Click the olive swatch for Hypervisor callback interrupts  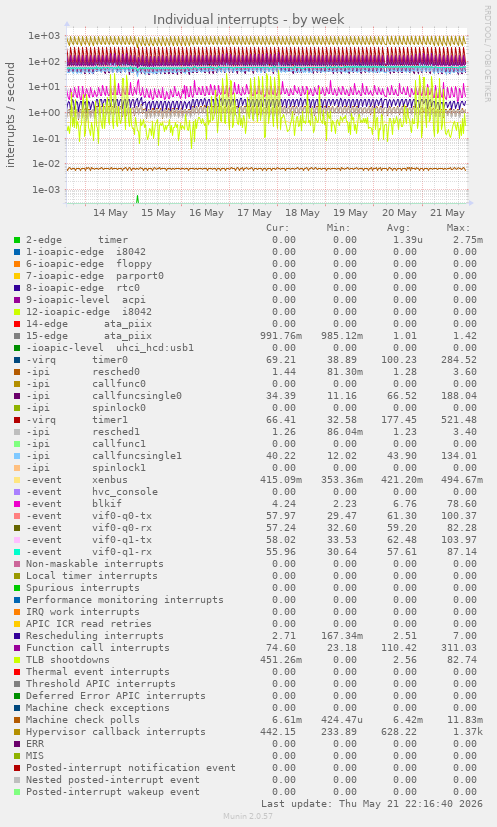click(x=17, y=732)
